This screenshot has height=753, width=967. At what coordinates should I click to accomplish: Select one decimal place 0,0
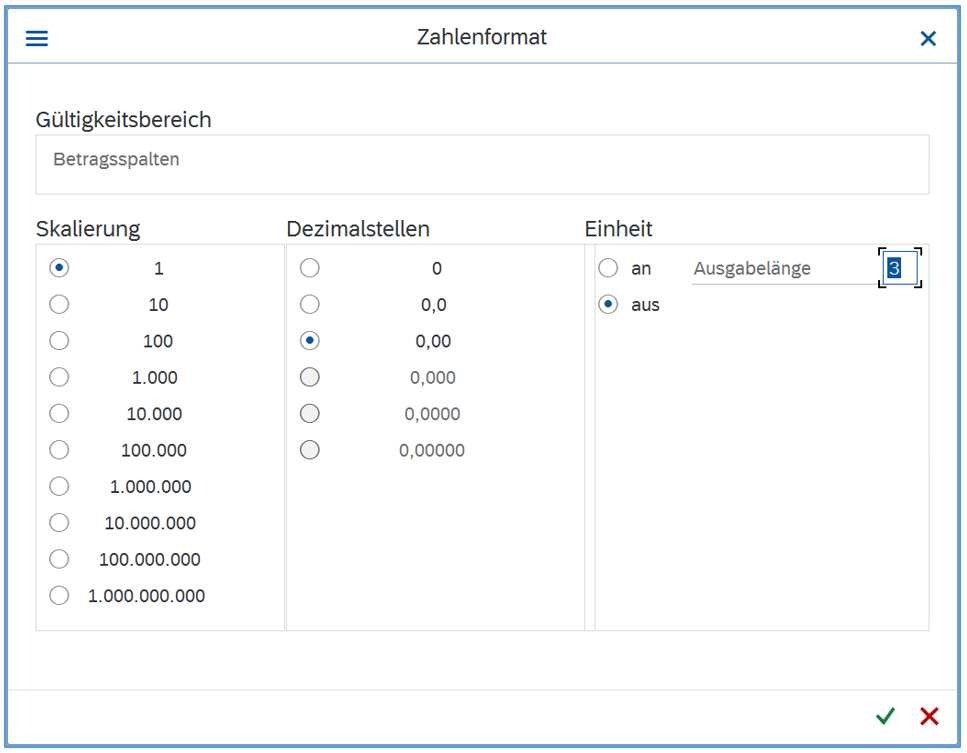[x=310, y=304]
